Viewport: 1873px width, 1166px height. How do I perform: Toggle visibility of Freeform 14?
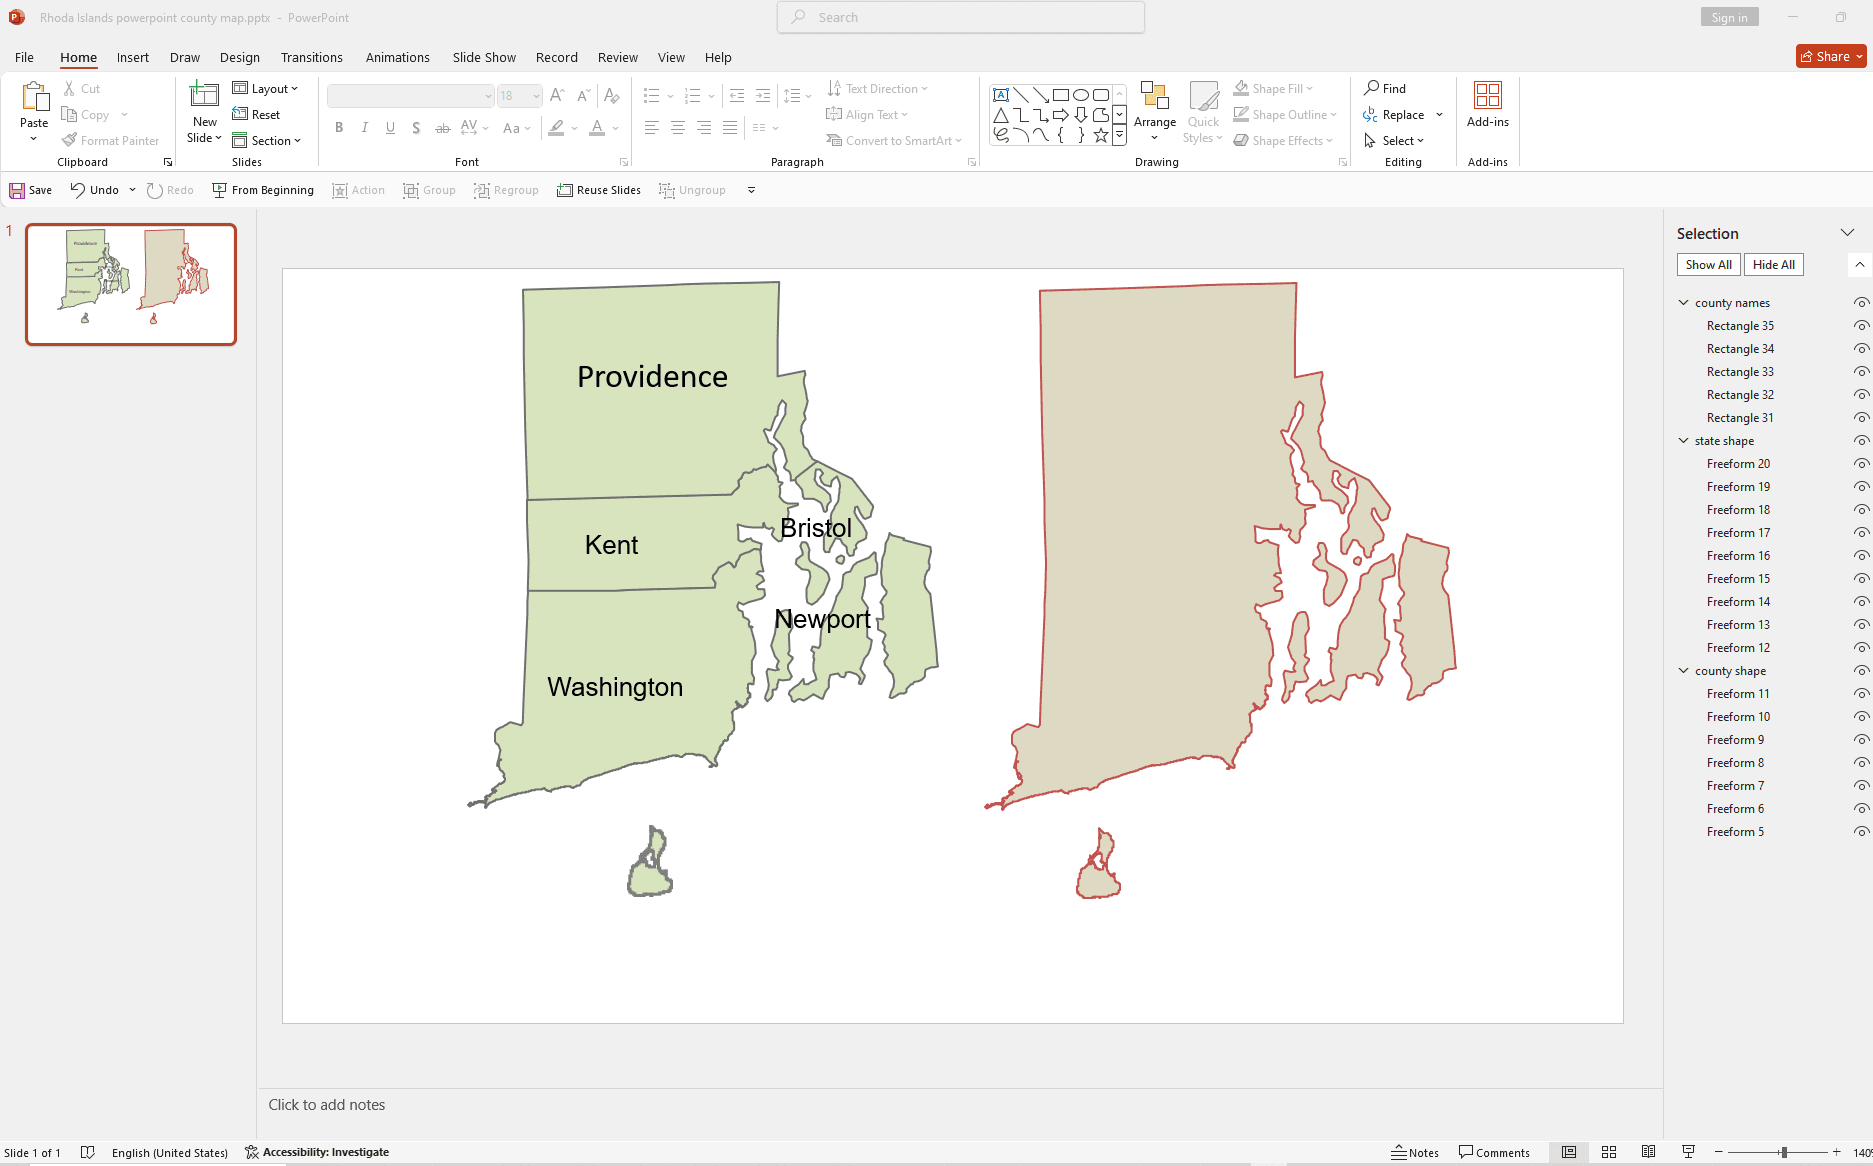1860,602
